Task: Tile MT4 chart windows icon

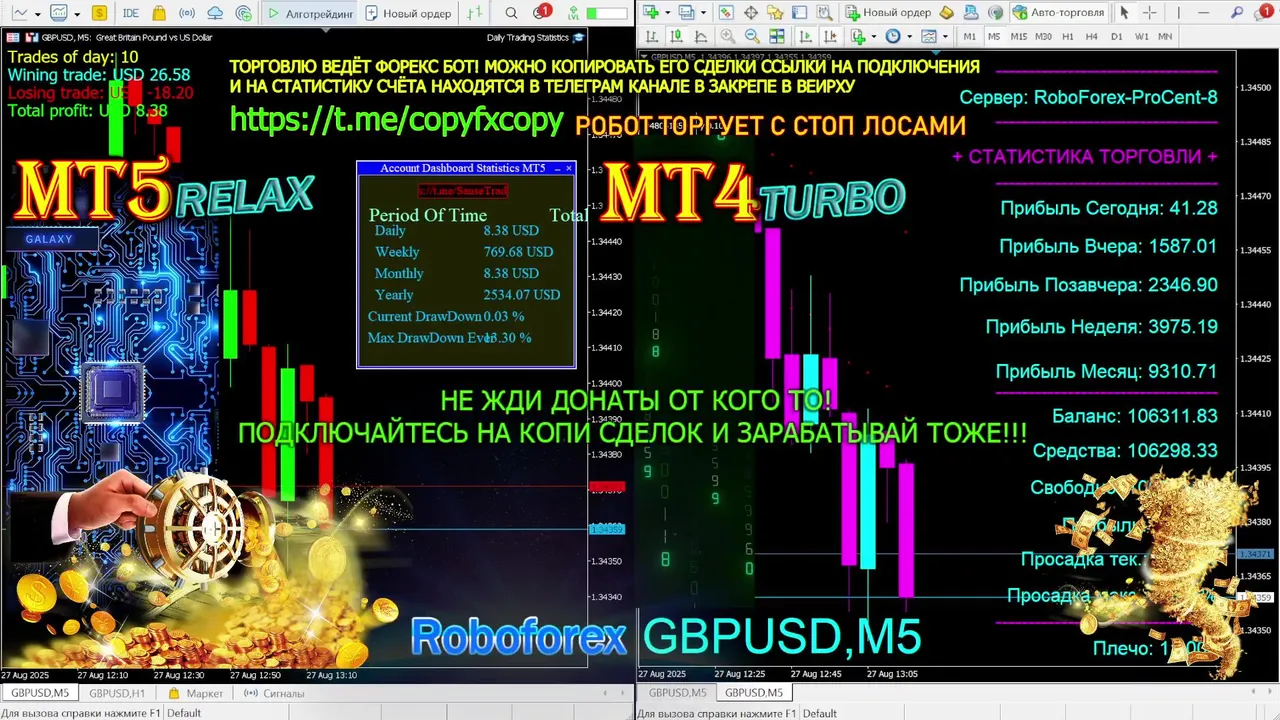Action: click(776, 36)
